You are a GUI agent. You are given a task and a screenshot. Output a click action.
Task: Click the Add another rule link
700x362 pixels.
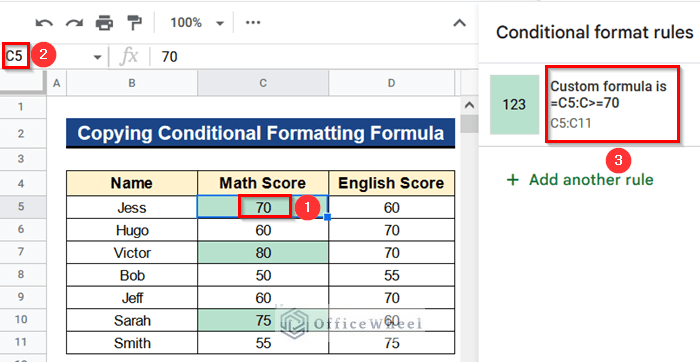pos(591,180)
